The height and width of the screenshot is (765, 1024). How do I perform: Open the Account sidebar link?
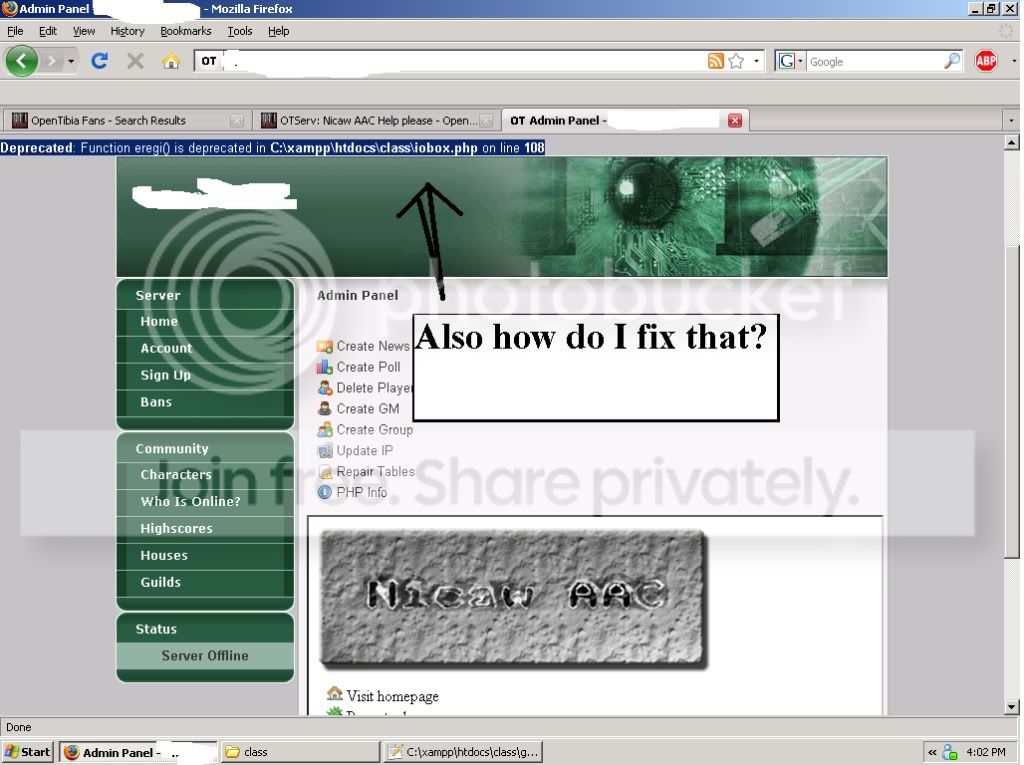pyautogui.click(x=167, y=348)
